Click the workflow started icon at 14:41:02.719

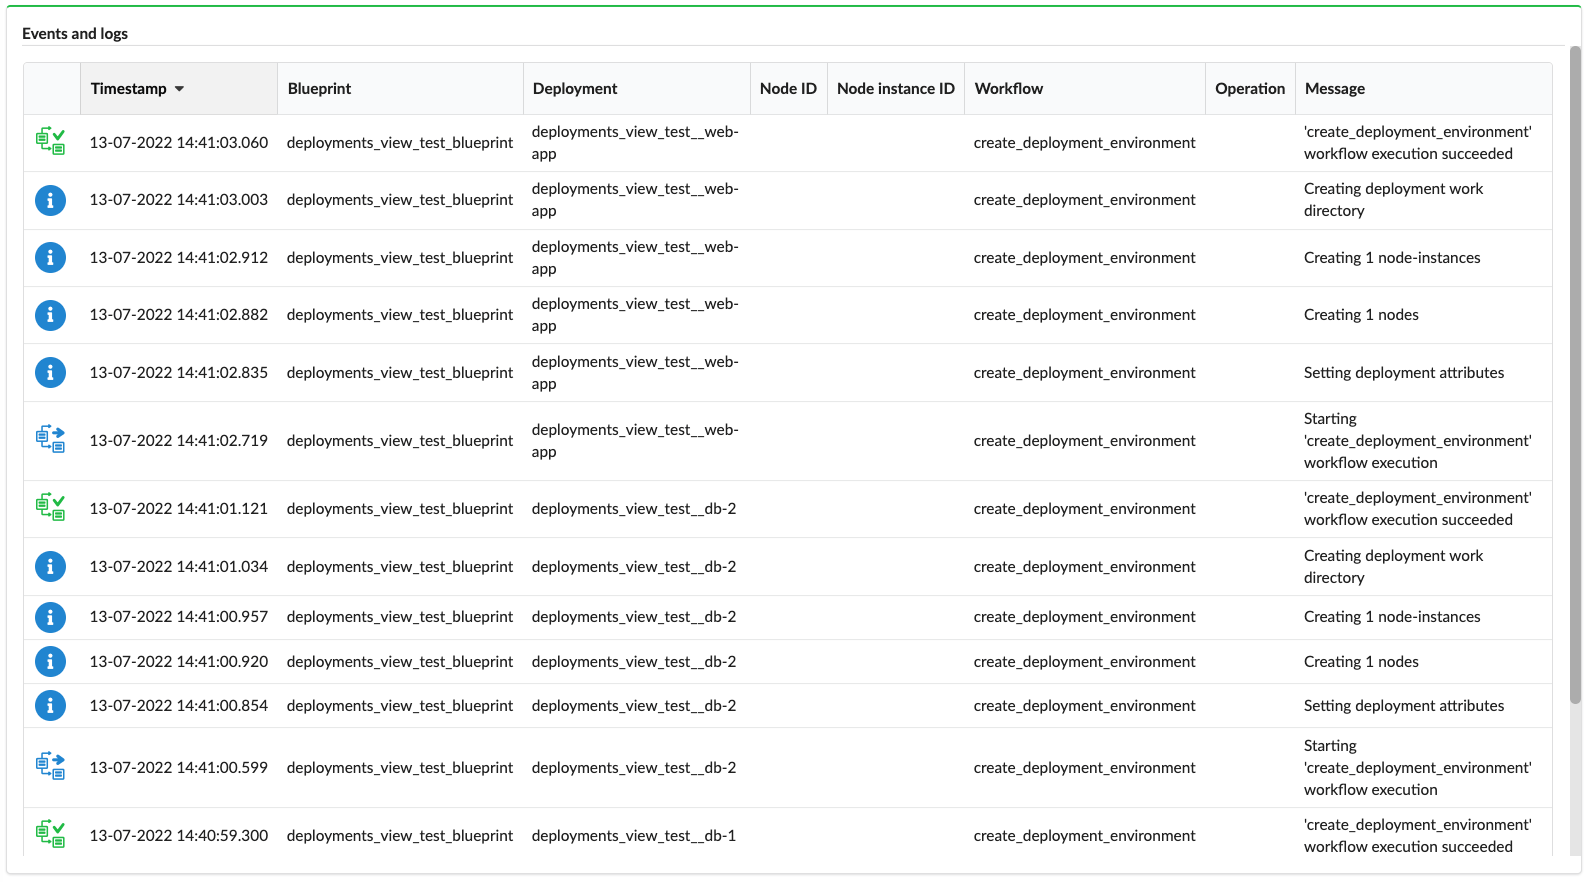[x=50, y=440]
